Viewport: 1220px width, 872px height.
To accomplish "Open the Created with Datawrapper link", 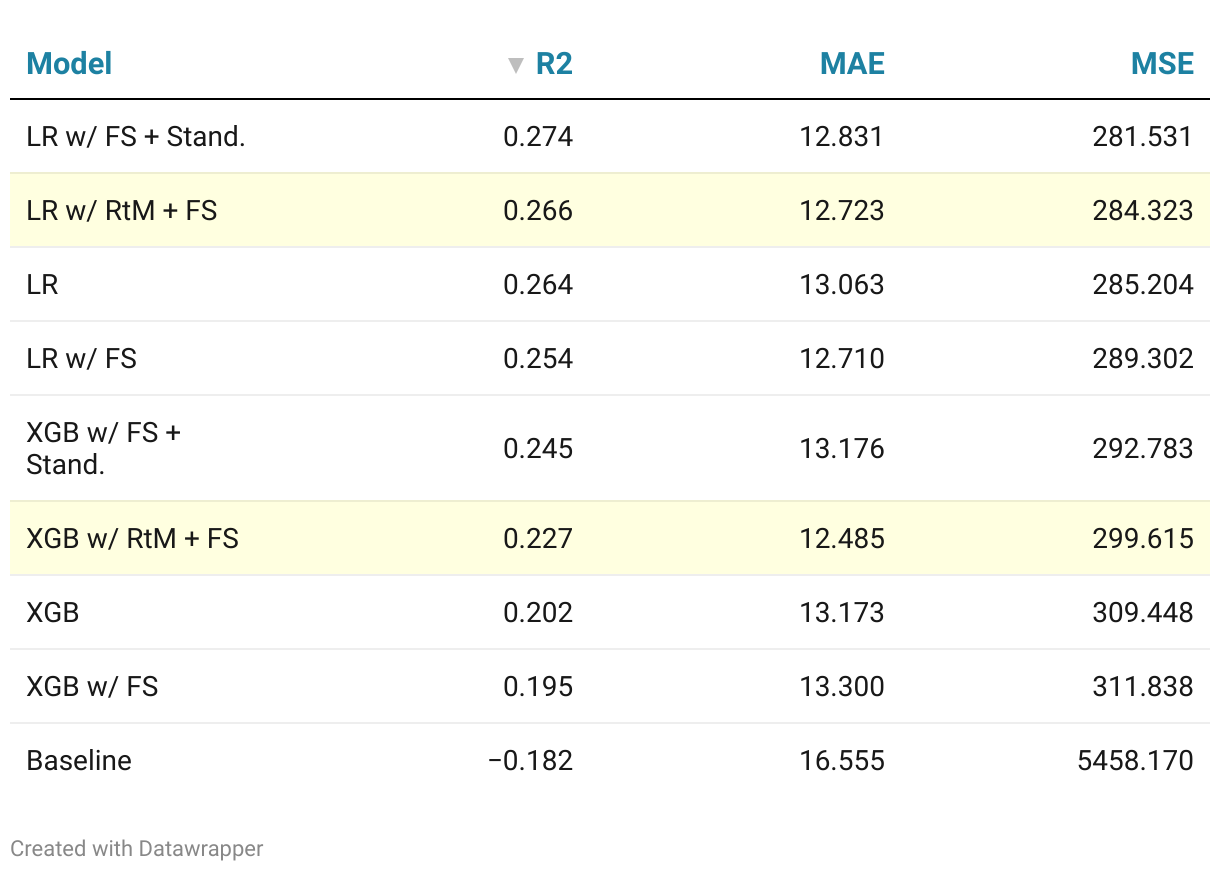I will (137, 849).
